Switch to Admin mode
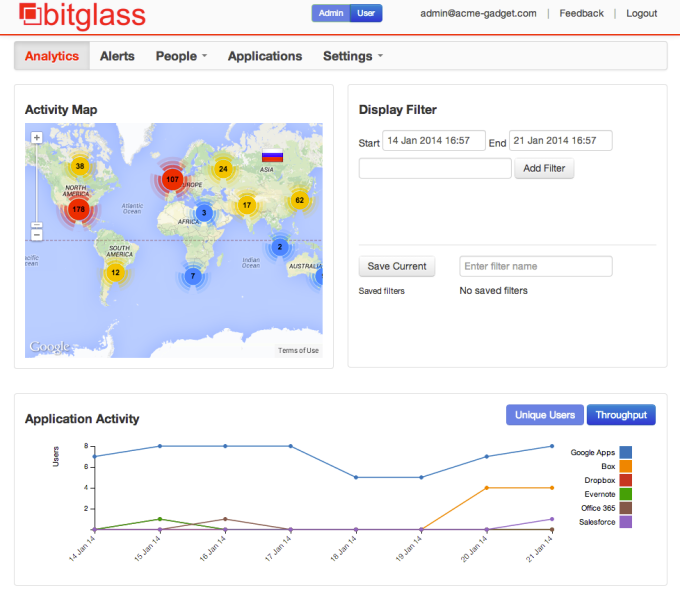680x599 pixels. pos(331,13)
